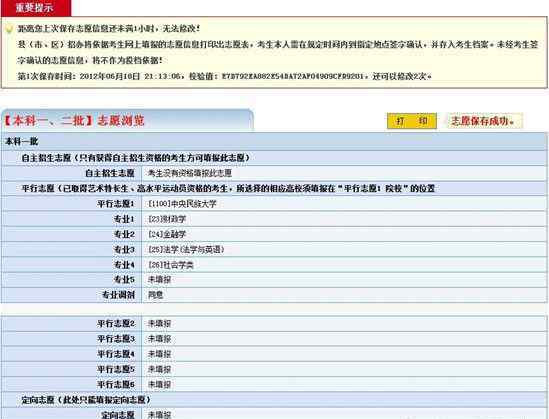The image size is (549, 419).
Task: Click the yellow 打印 print button
Action: 412,121
